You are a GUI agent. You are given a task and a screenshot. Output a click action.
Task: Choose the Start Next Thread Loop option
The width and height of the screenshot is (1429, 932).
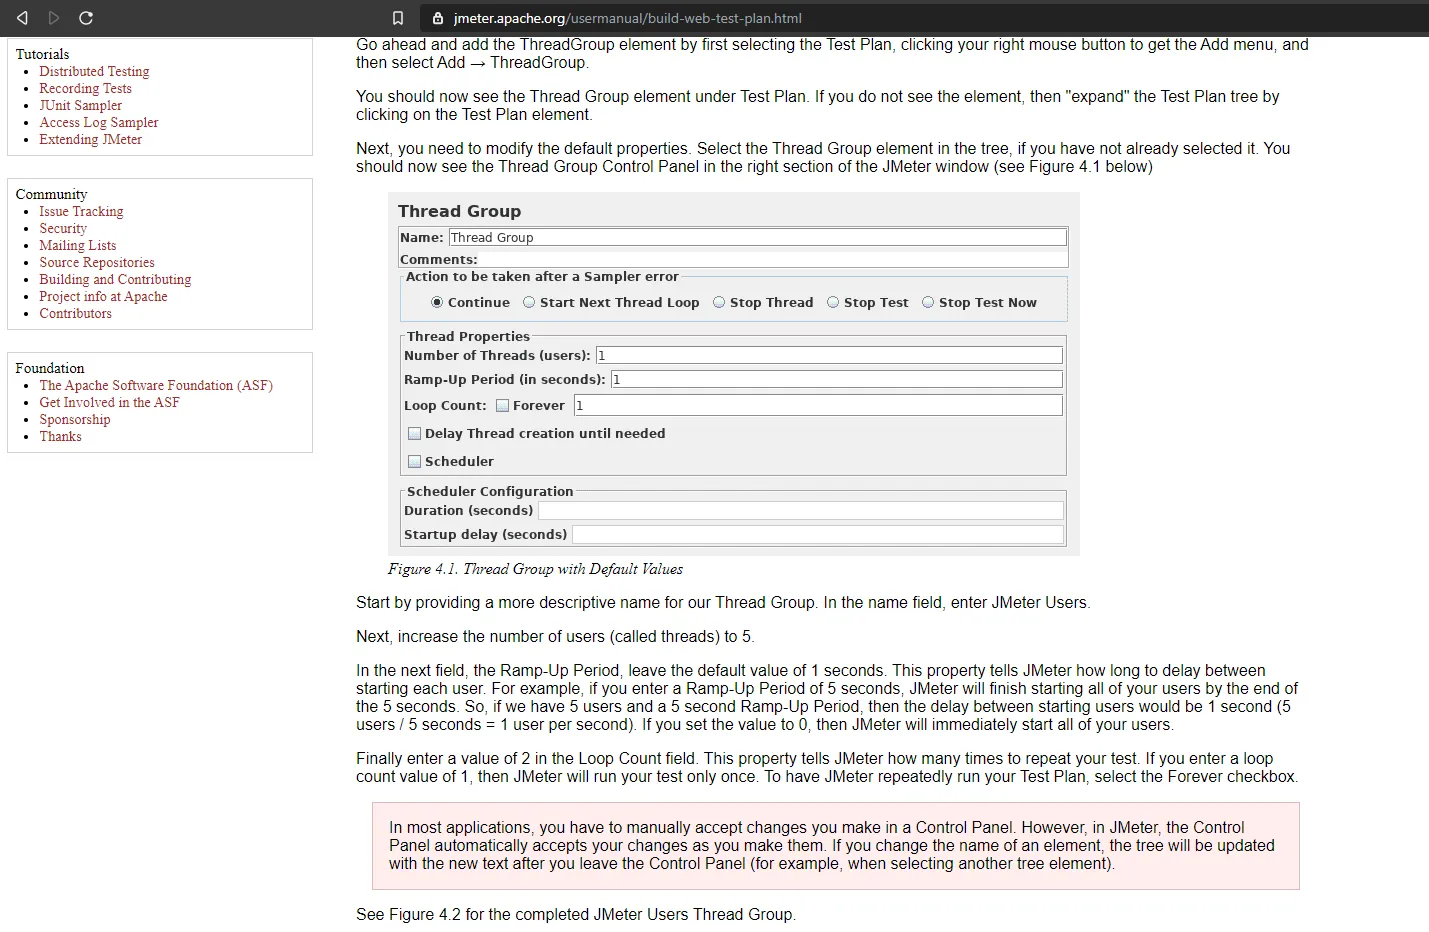click(529, 302)
